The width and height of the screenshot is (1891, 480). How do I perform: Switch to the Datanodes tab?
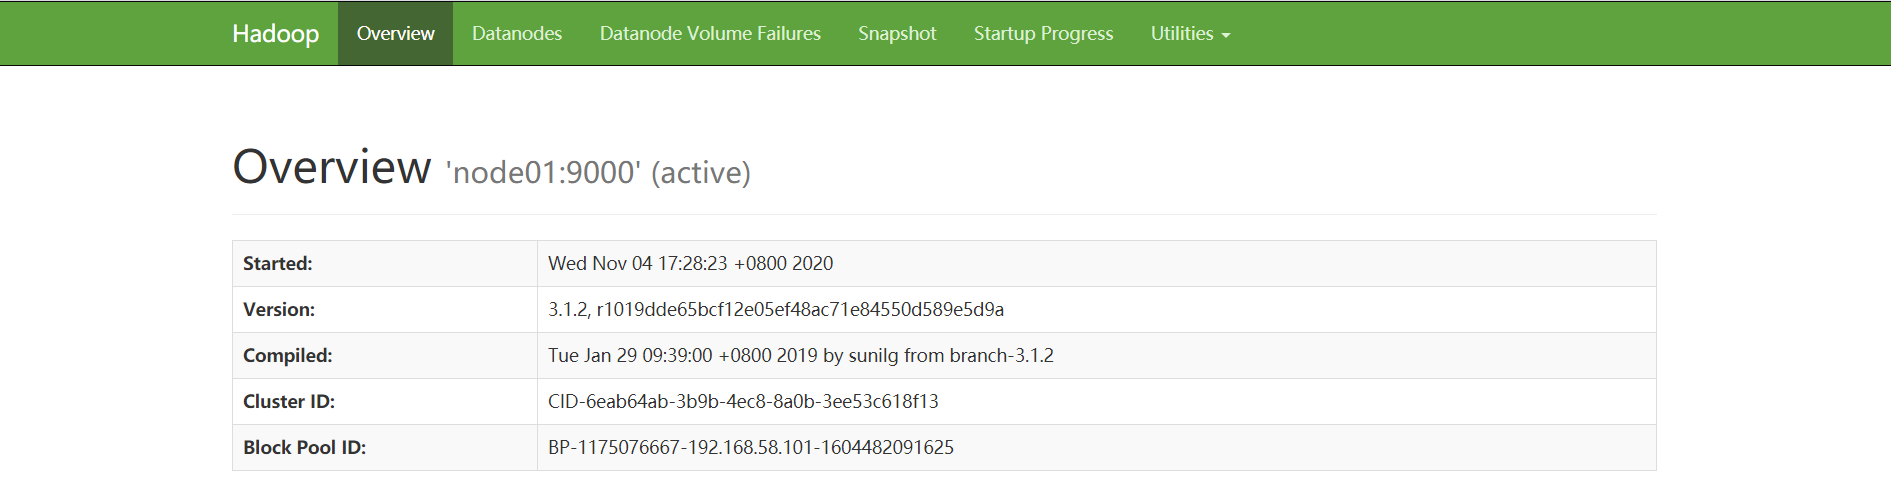click(x=517, y=33)
